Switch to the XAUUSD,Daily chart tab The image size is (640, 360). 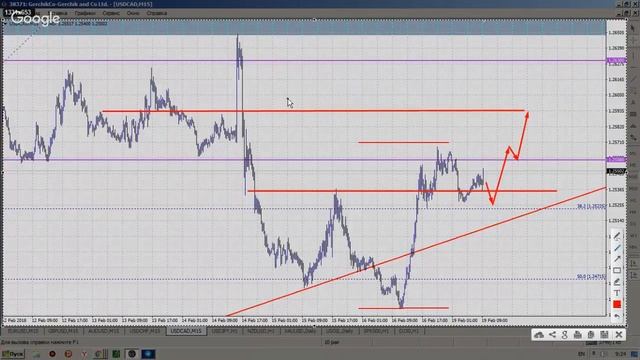[300, 331]
